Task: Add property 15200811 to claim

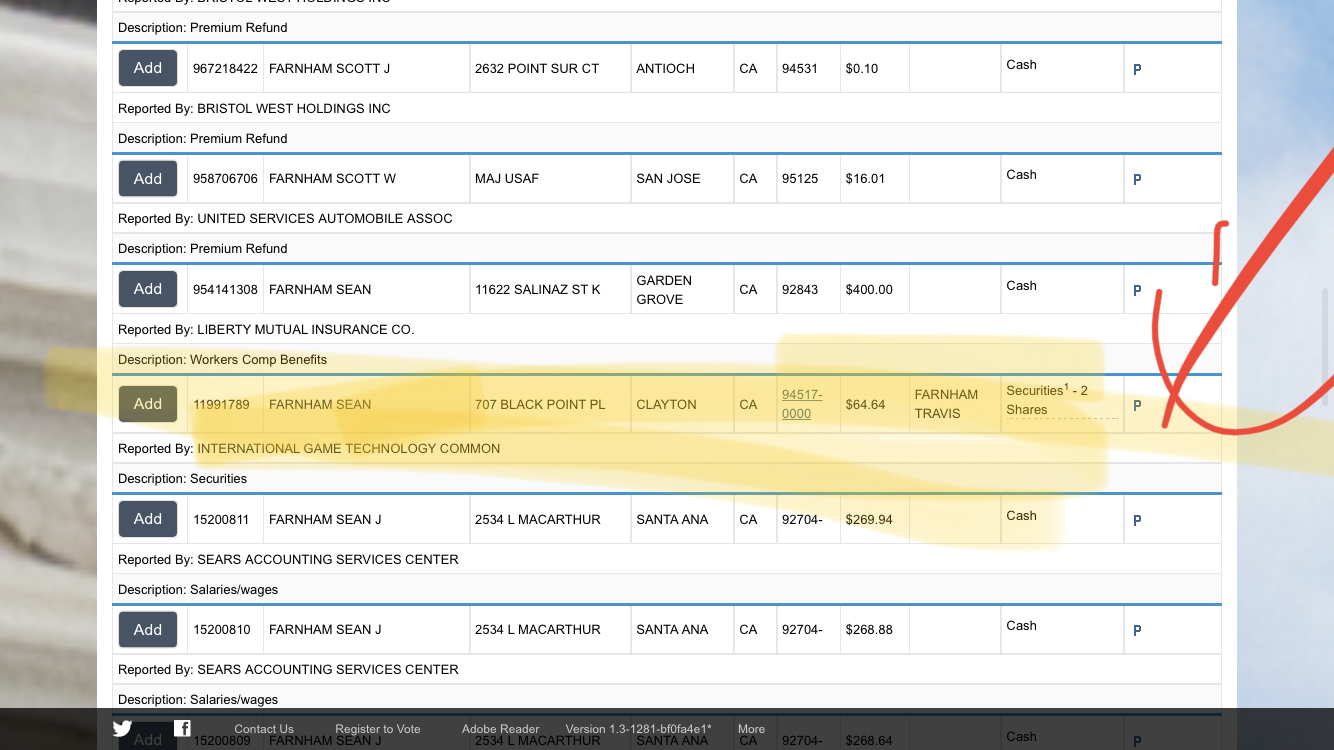Action: [x=148, y=519]
